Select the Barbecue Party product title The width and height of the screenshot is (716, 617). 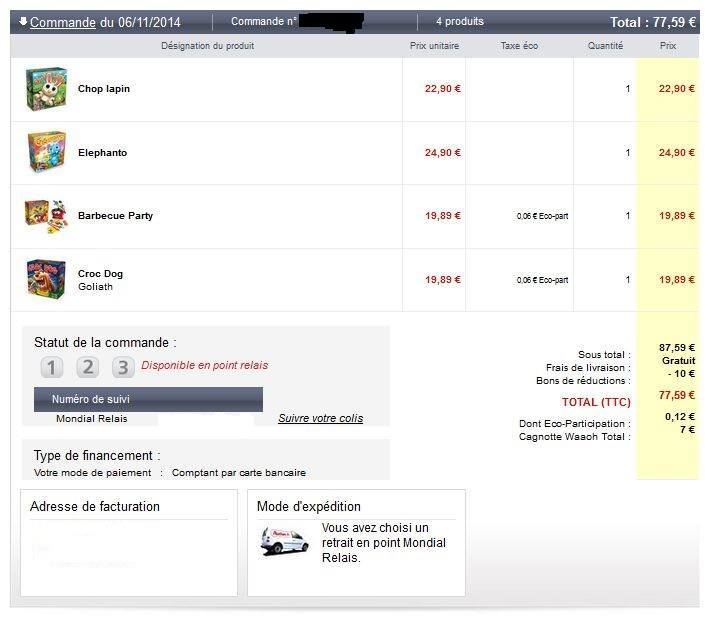[x=115, y=216]
